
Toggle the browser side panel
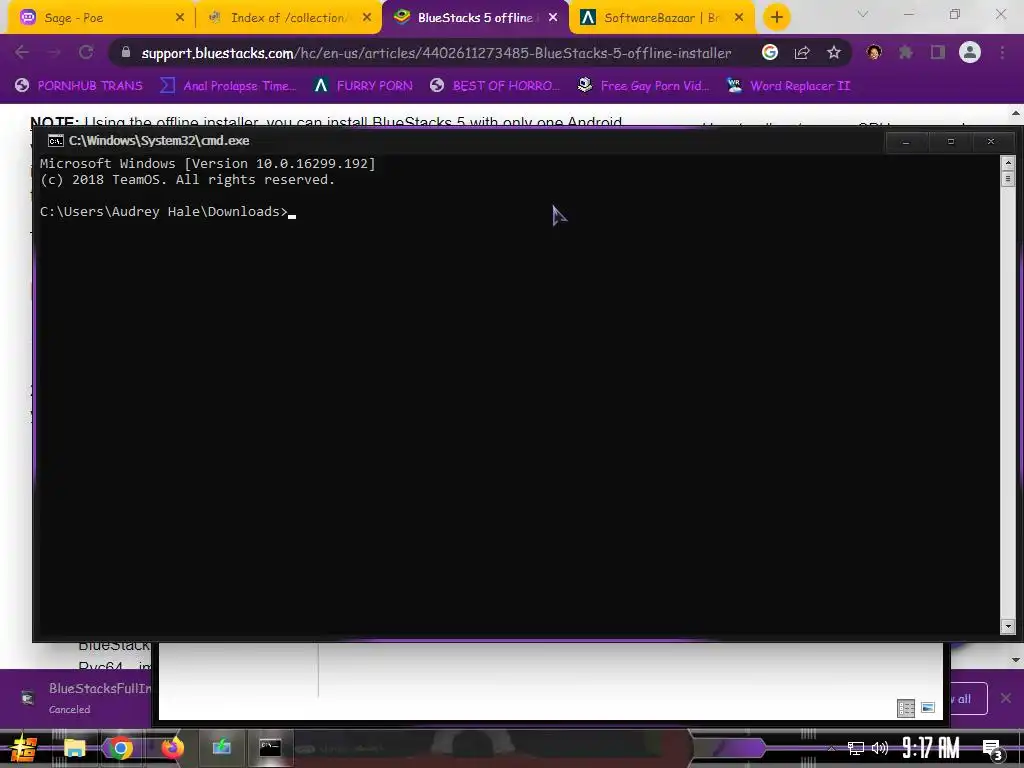938,52
